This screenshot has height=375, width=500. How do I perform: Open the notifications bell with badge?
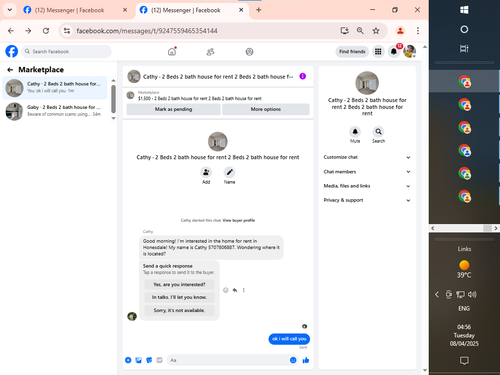click(394, 51)
